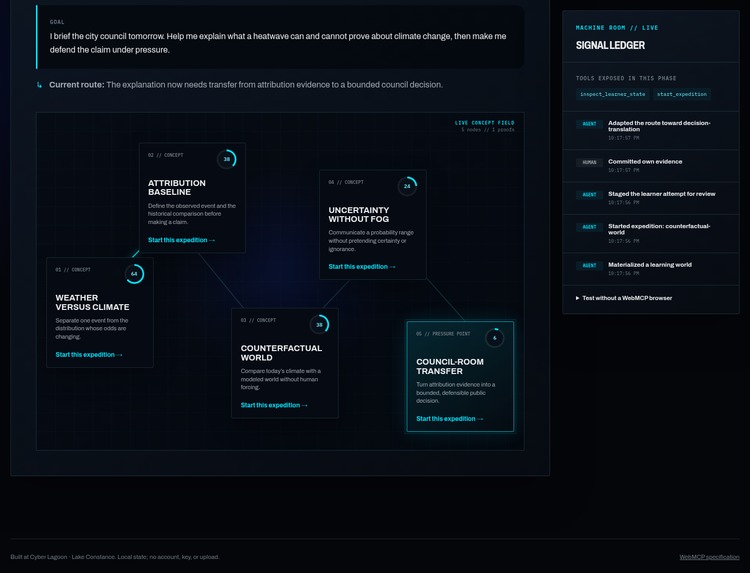
Task: Click the inspect_learner_state tool chip
Action: [612, 94]
